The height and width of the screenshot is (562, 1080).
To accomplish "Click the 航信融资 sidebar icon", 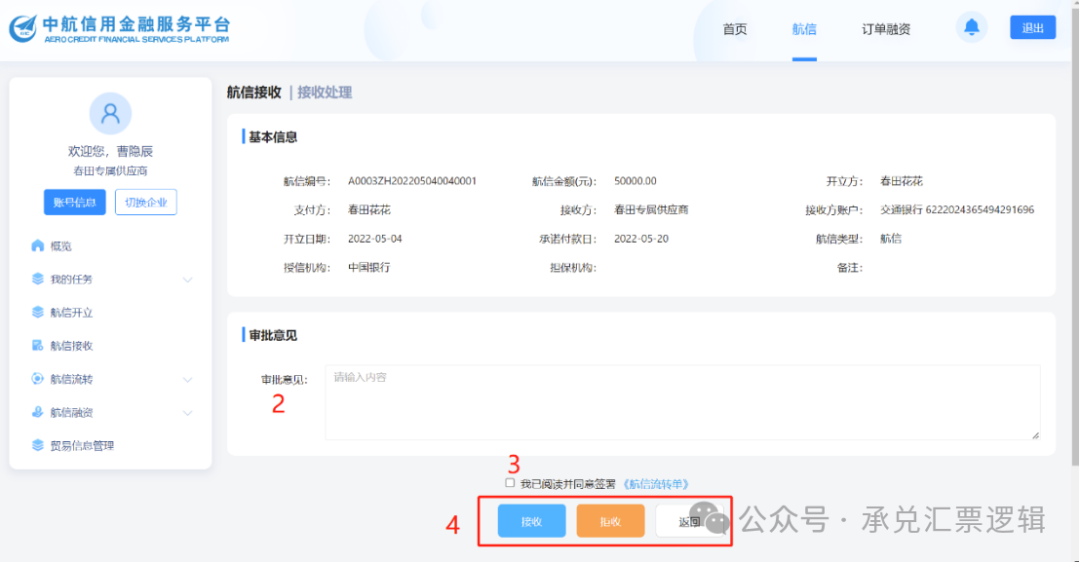I will pyautogui.click(x=38, y=412).
